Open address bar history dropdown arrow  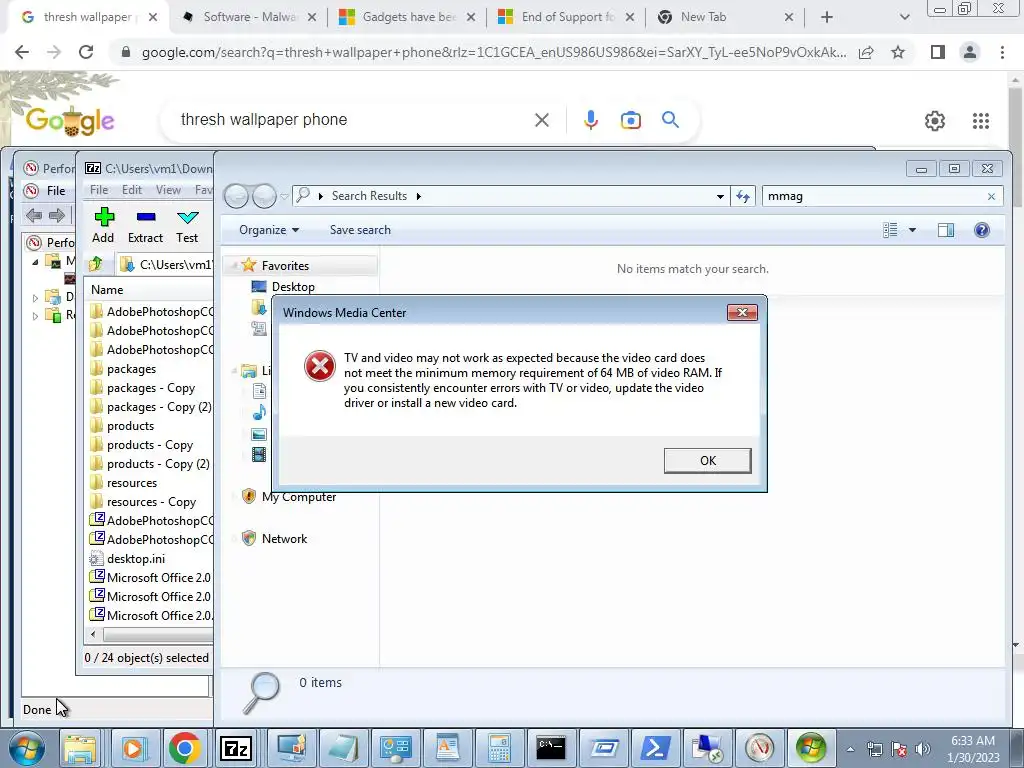(x=720, y=196)
